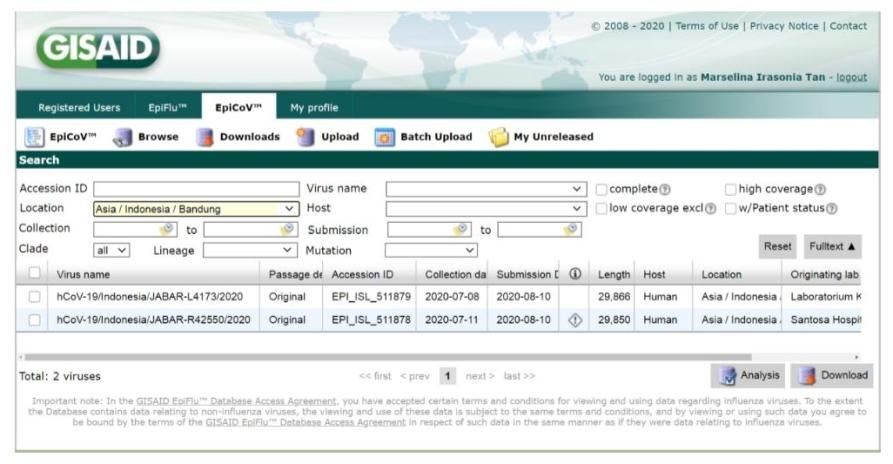Enable the complete checkbox
The height and width of the screenshot is (464, 893).
[x=601, y=189]
